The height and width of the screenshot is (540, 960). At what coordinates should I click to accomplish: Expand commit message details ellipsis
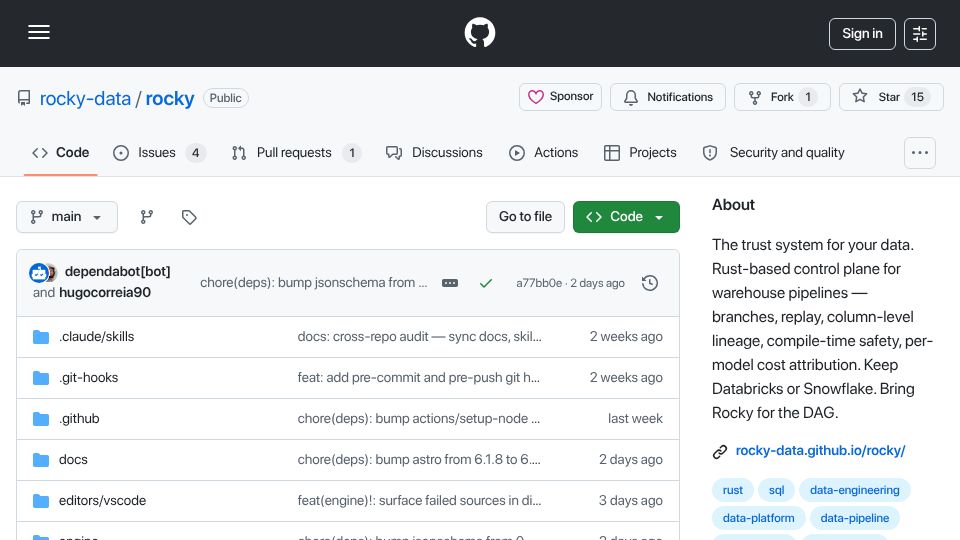click(x=450, y=283)
